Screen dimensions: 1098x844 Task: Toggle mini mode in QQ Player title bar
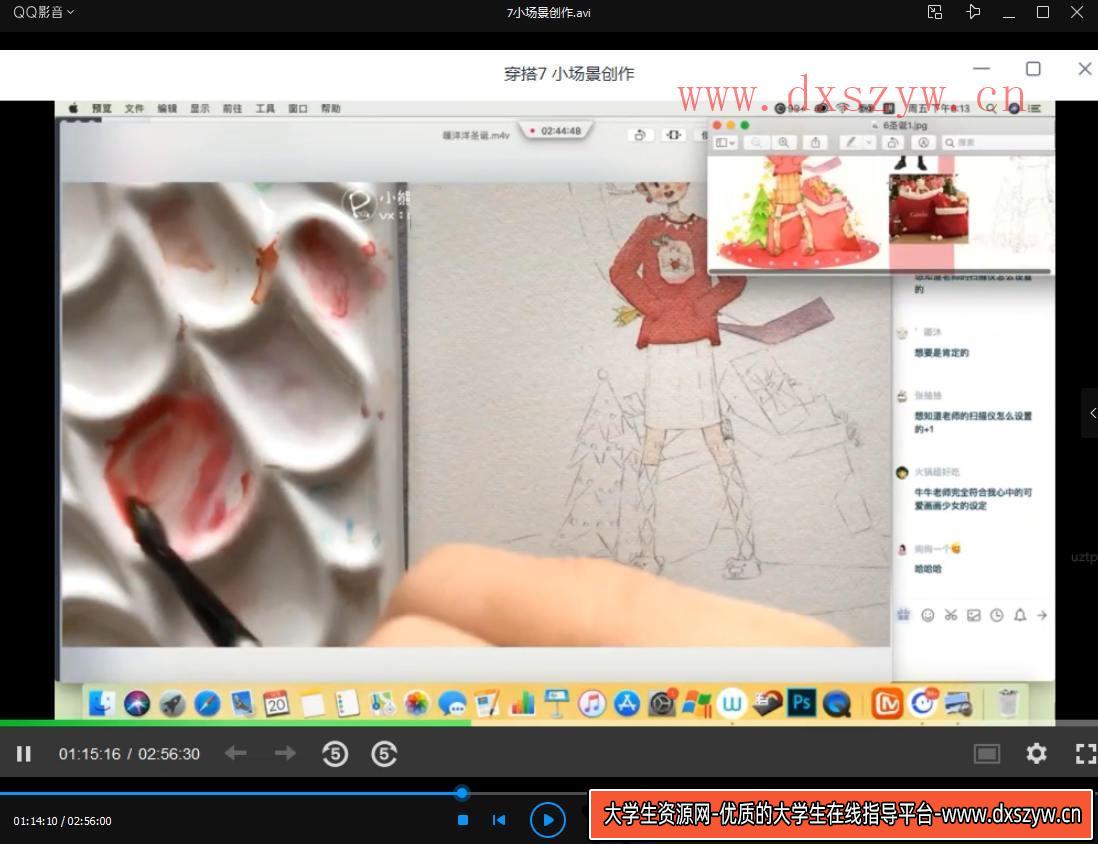[935, 12]
